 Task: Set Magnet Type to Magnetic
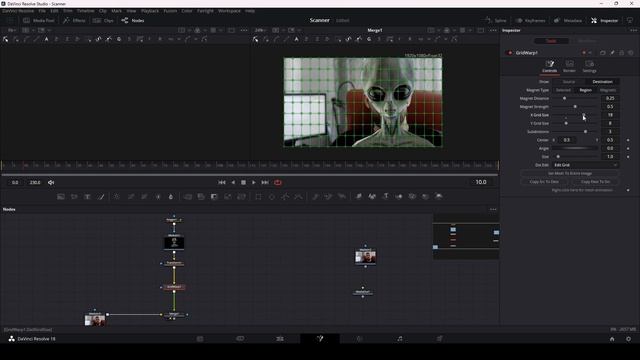point(608,90)
